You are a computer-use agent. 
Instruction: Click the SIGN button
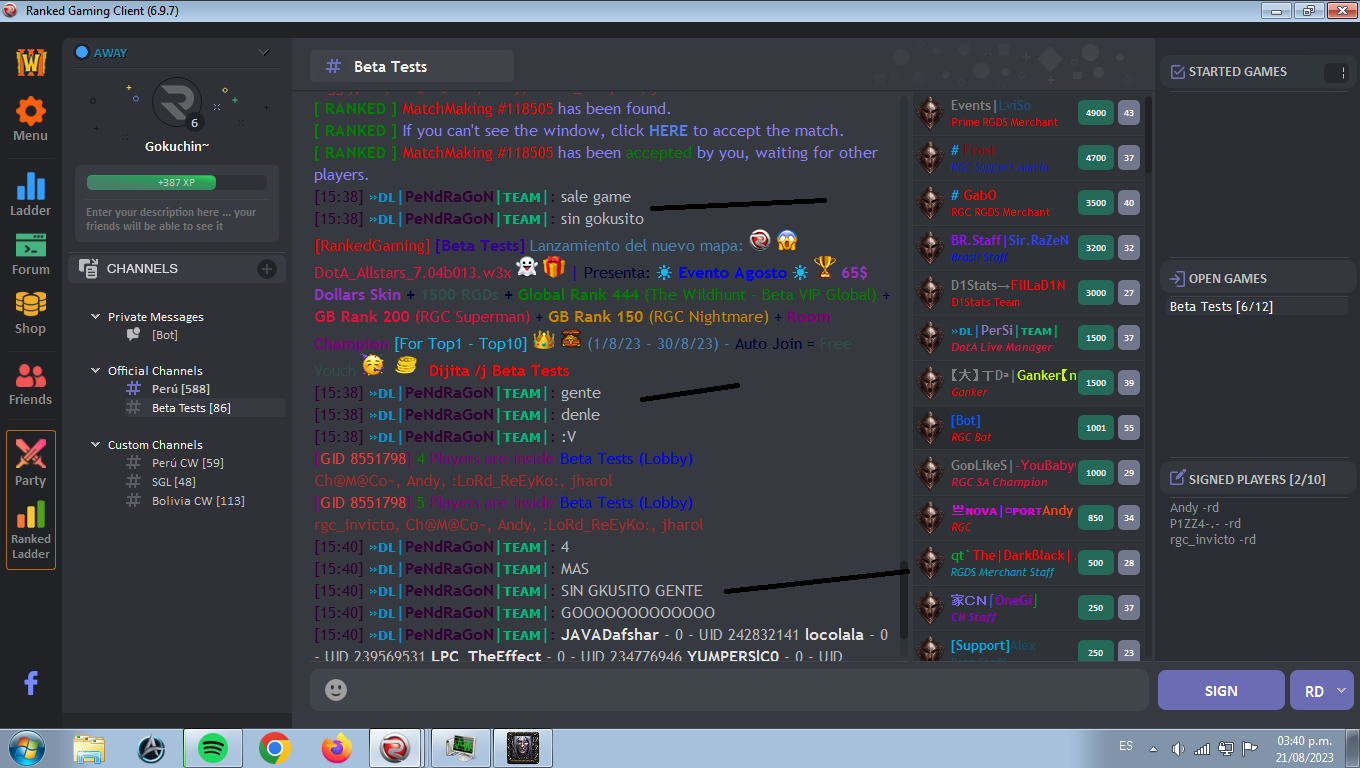point(1221,690)
